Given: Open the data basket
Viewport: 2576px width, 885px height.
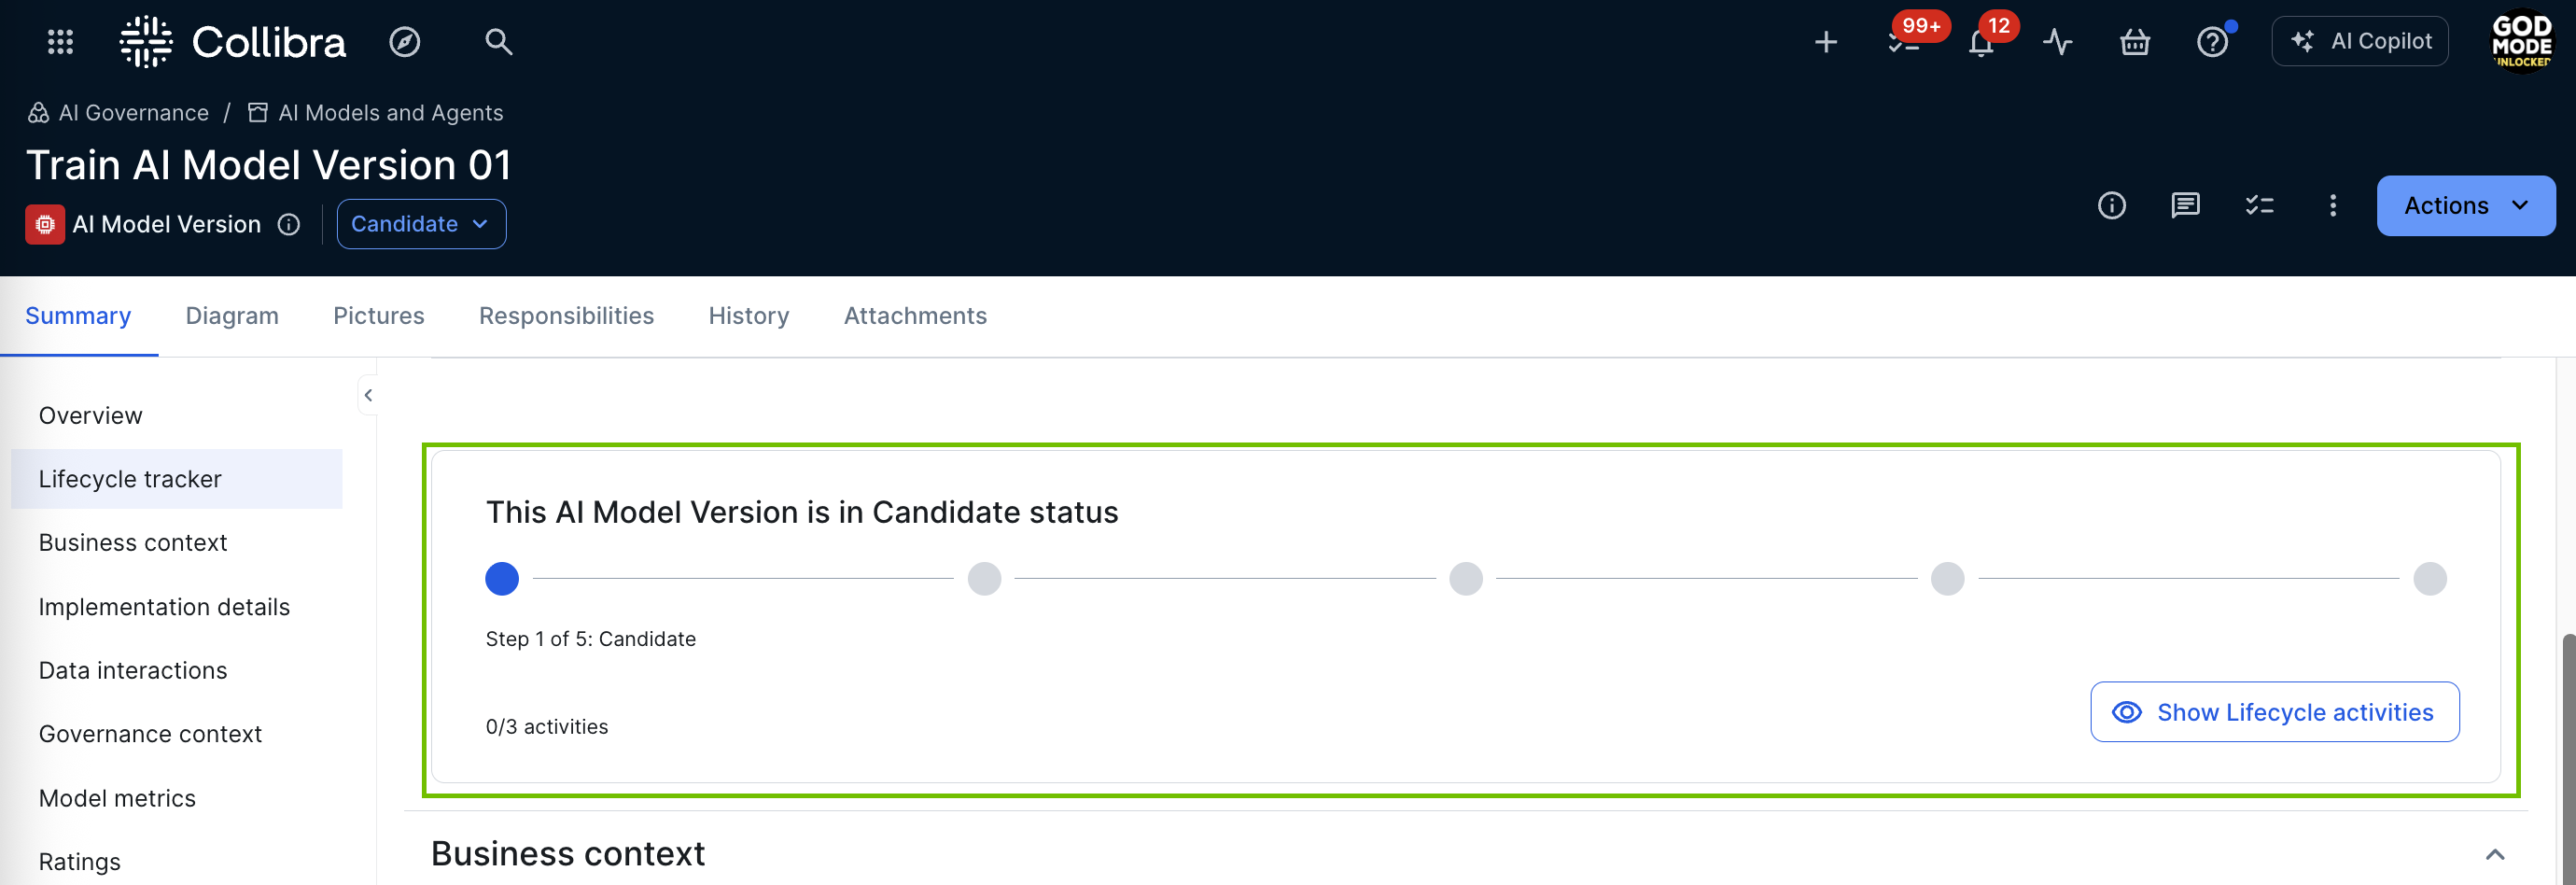Looking at the screenshot, I should pos(2134,42).
